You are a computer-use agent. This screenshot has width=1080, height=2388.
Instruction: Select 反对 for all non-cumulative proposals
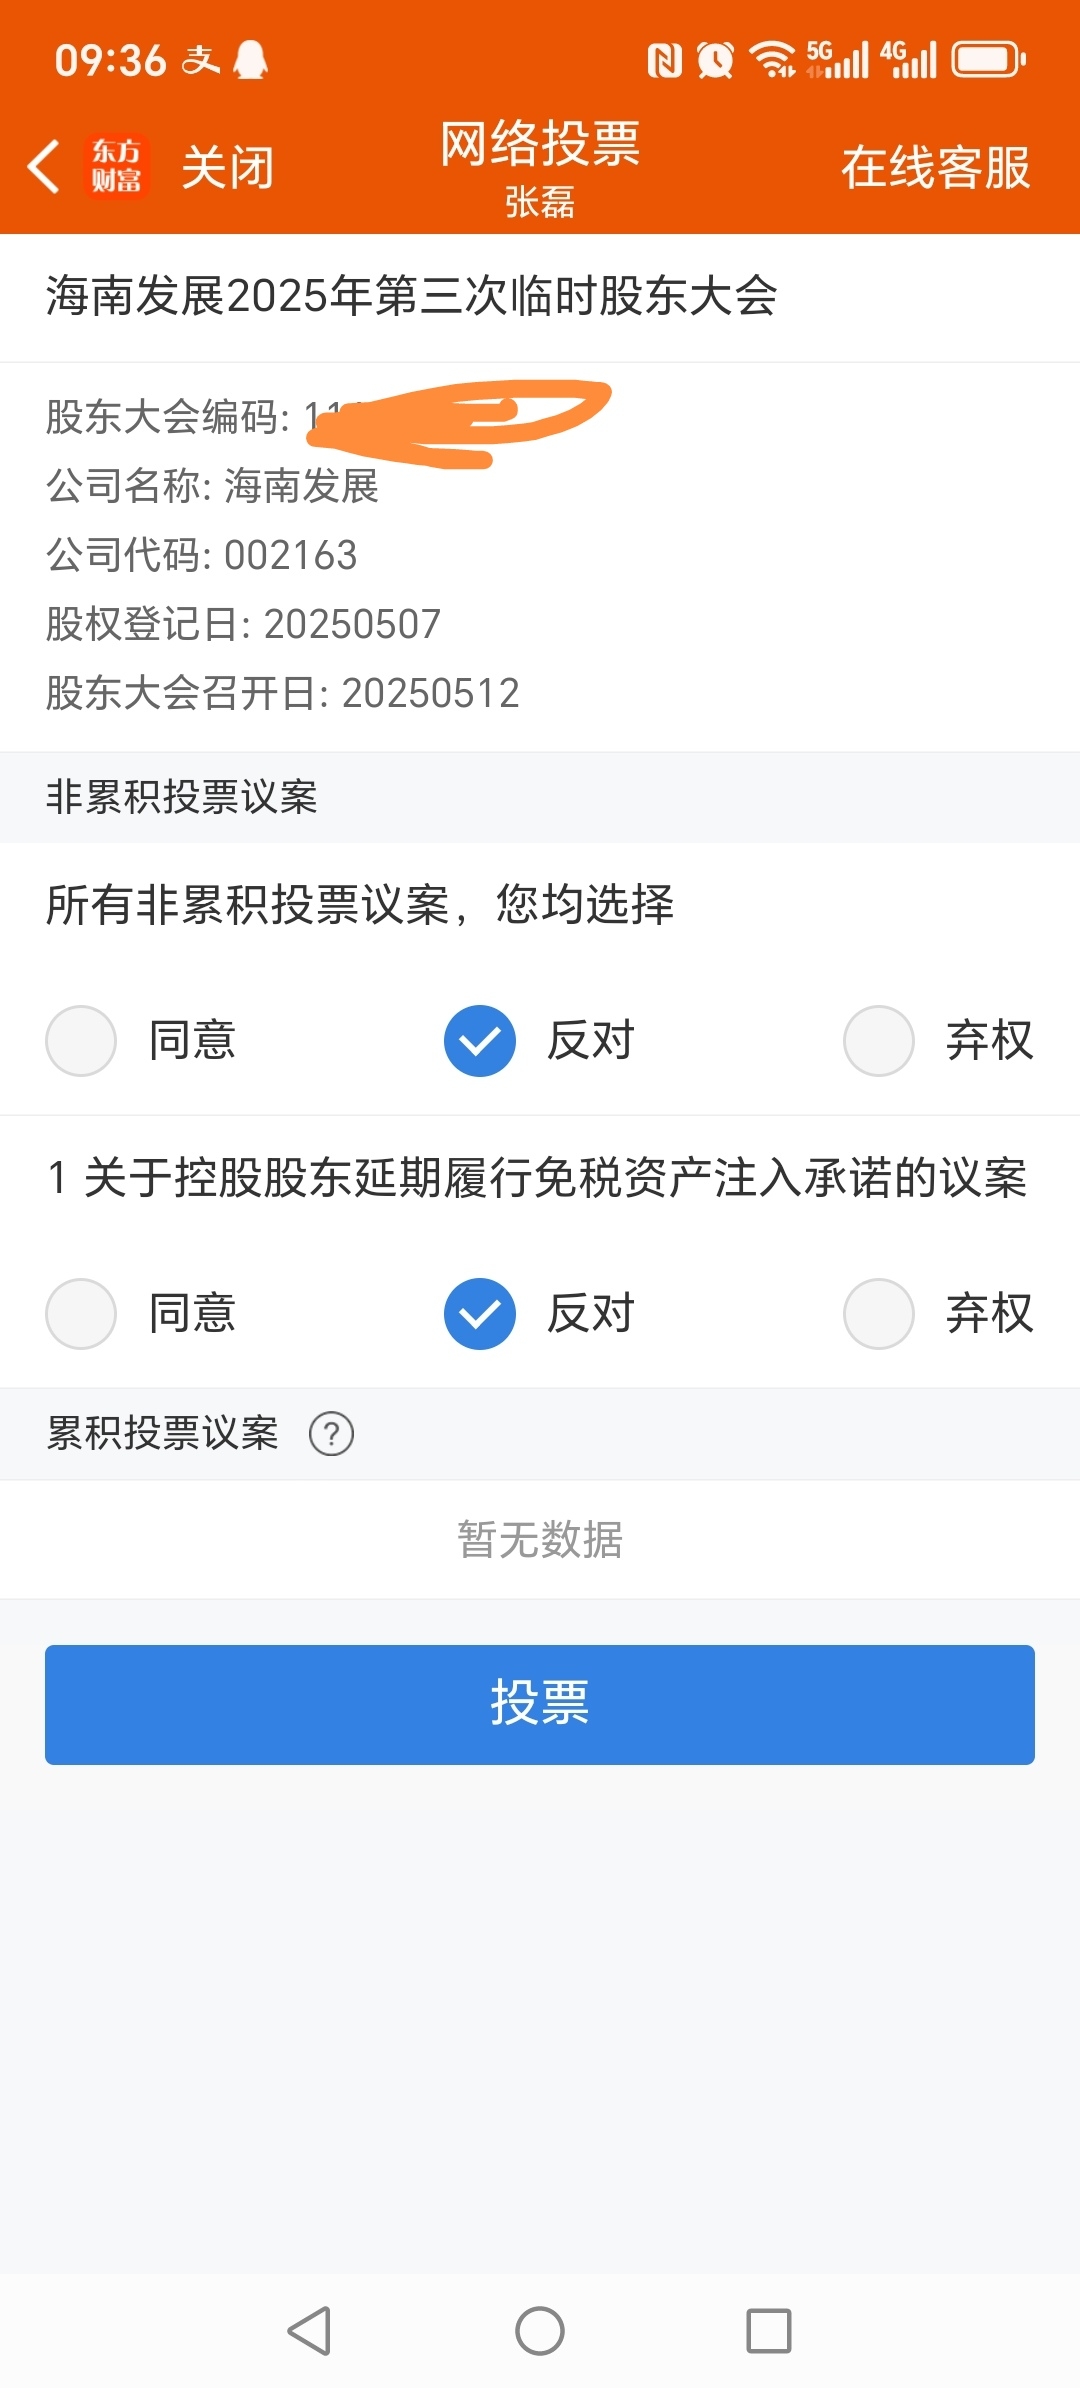(480, 1041)
